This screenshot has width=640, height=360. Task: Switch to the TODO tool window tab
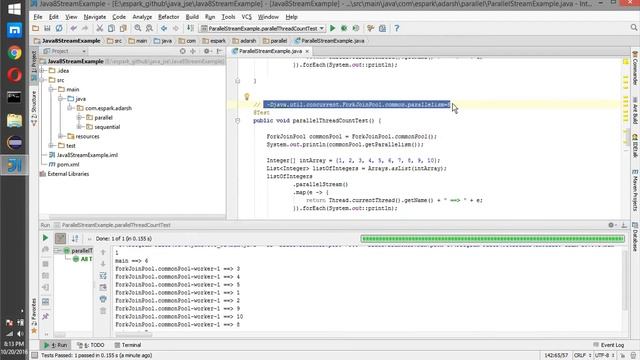91,345
